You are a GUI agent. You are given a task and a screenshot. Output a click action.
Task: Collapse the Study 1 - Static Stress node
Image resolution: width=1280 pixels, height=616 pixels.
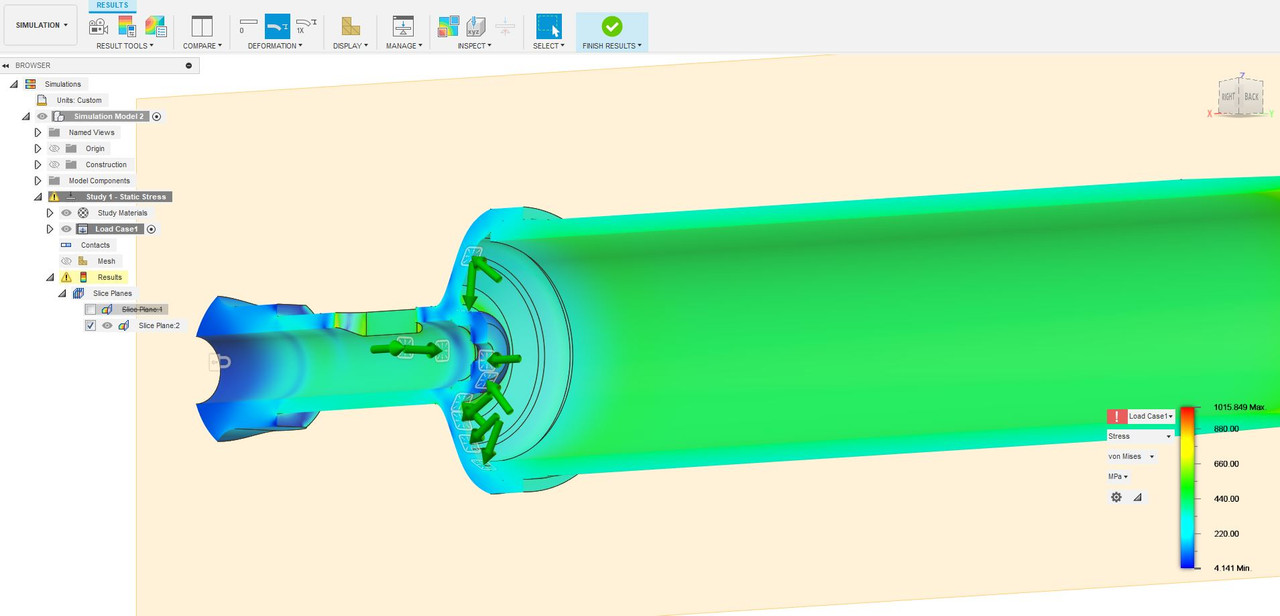point(38,197)
